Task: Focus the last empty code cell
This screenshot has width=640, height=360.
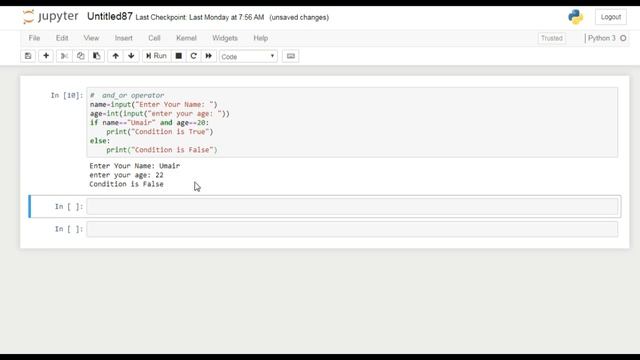Action: (352, 229)
